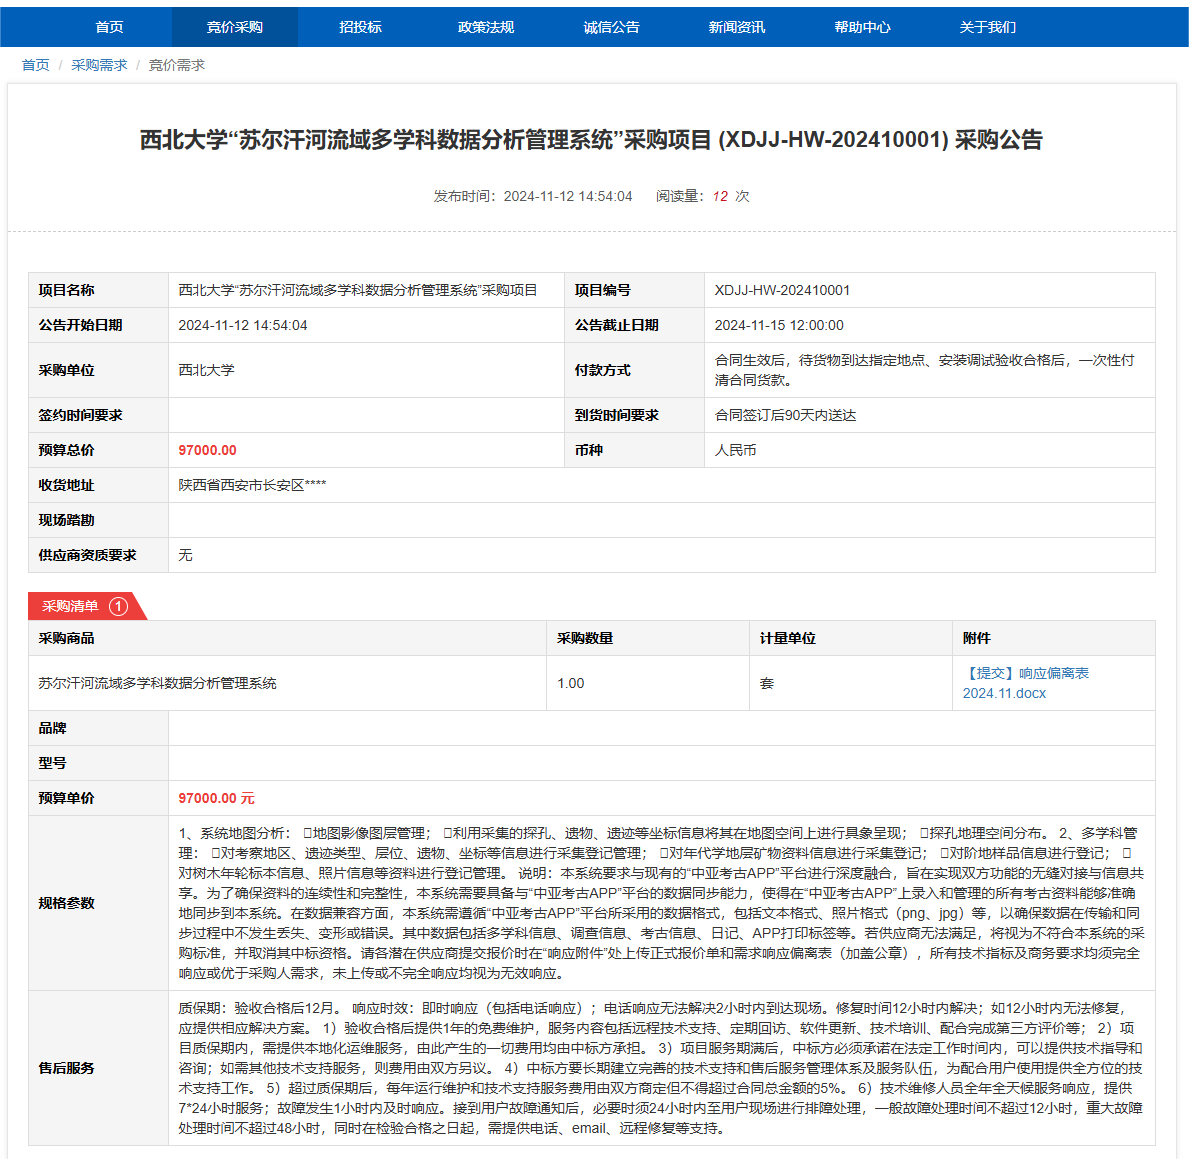Go back to 采购需求 via breadcrumb
1189x1159 pixels.
point(99,65)
